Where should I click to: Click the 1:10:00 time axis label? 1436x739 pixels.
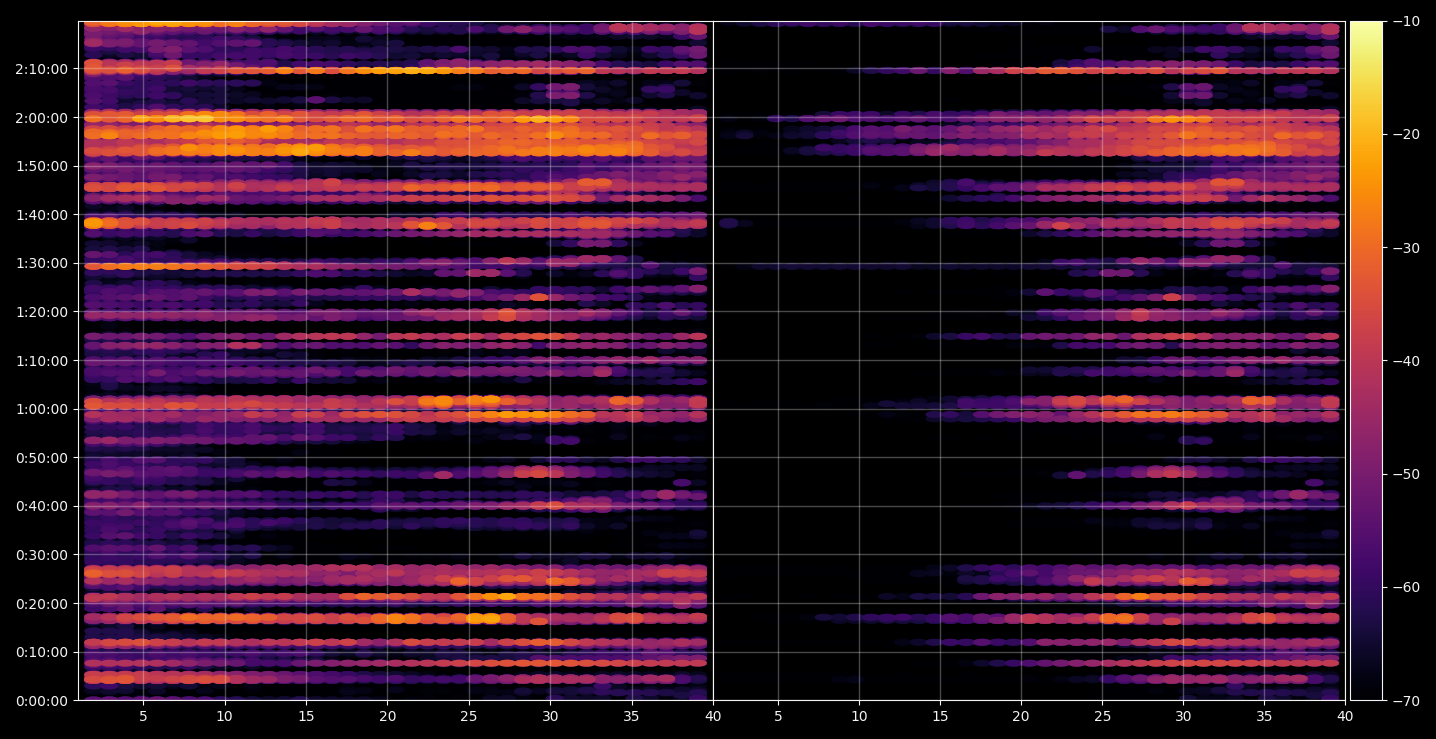tap(42, 361)
